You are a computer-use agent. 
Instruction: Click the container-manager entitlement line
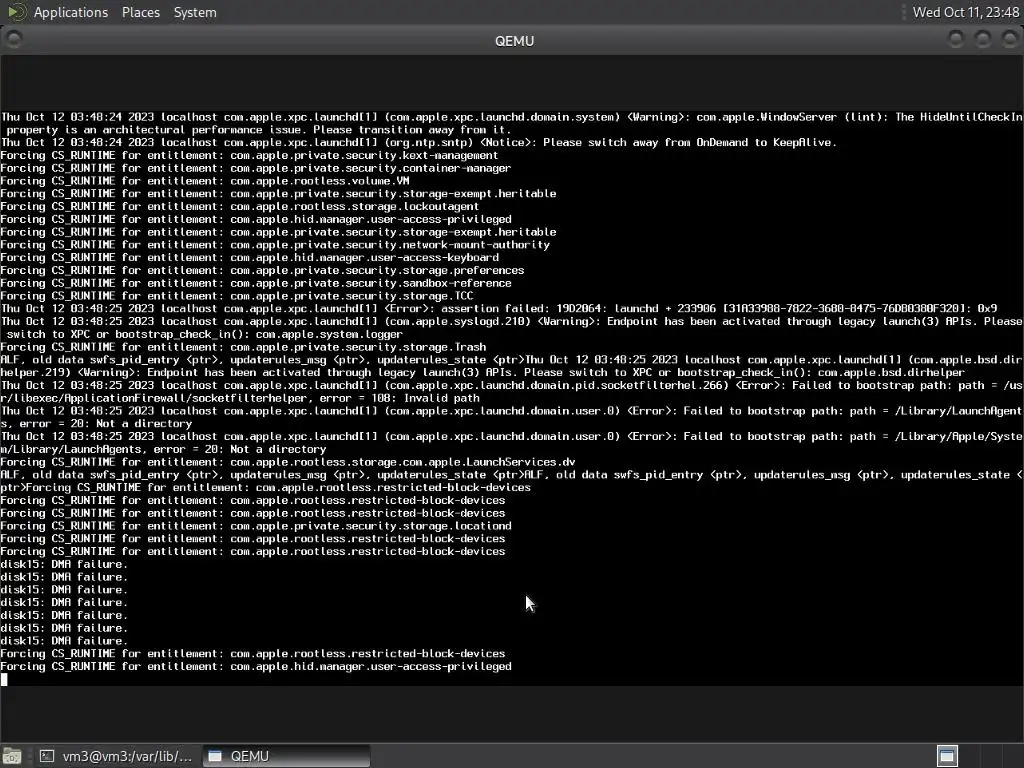point(256,168)
